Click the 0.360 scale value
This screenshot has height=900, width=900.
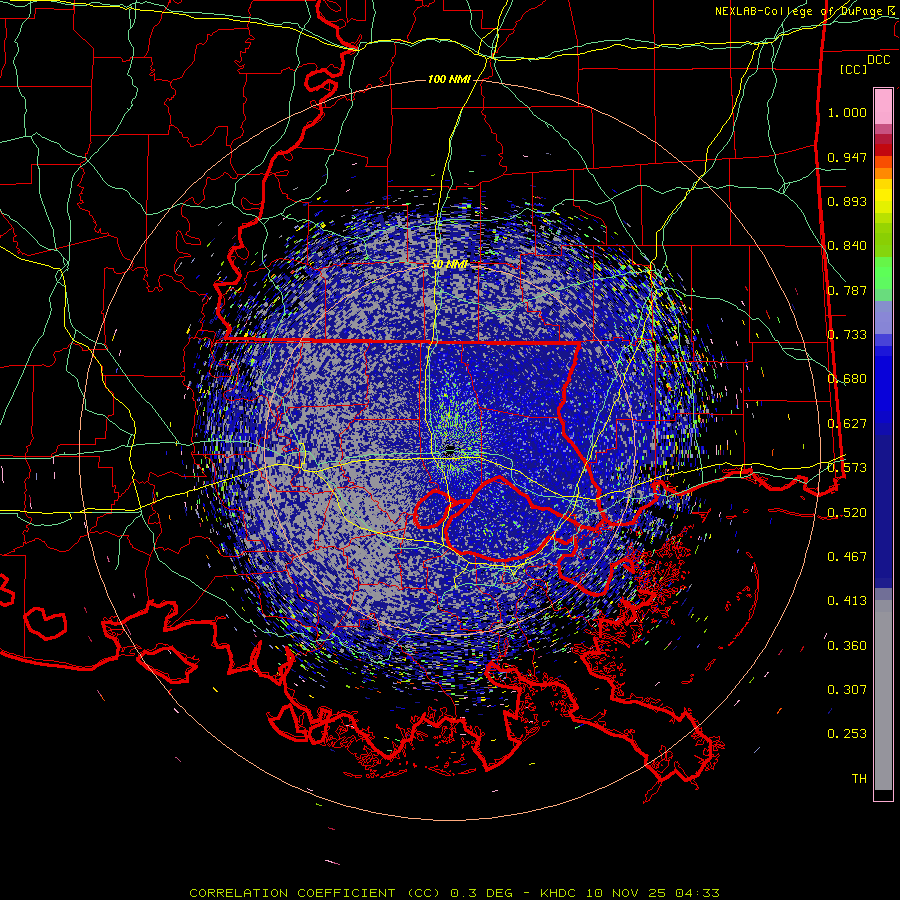point(847,645)
